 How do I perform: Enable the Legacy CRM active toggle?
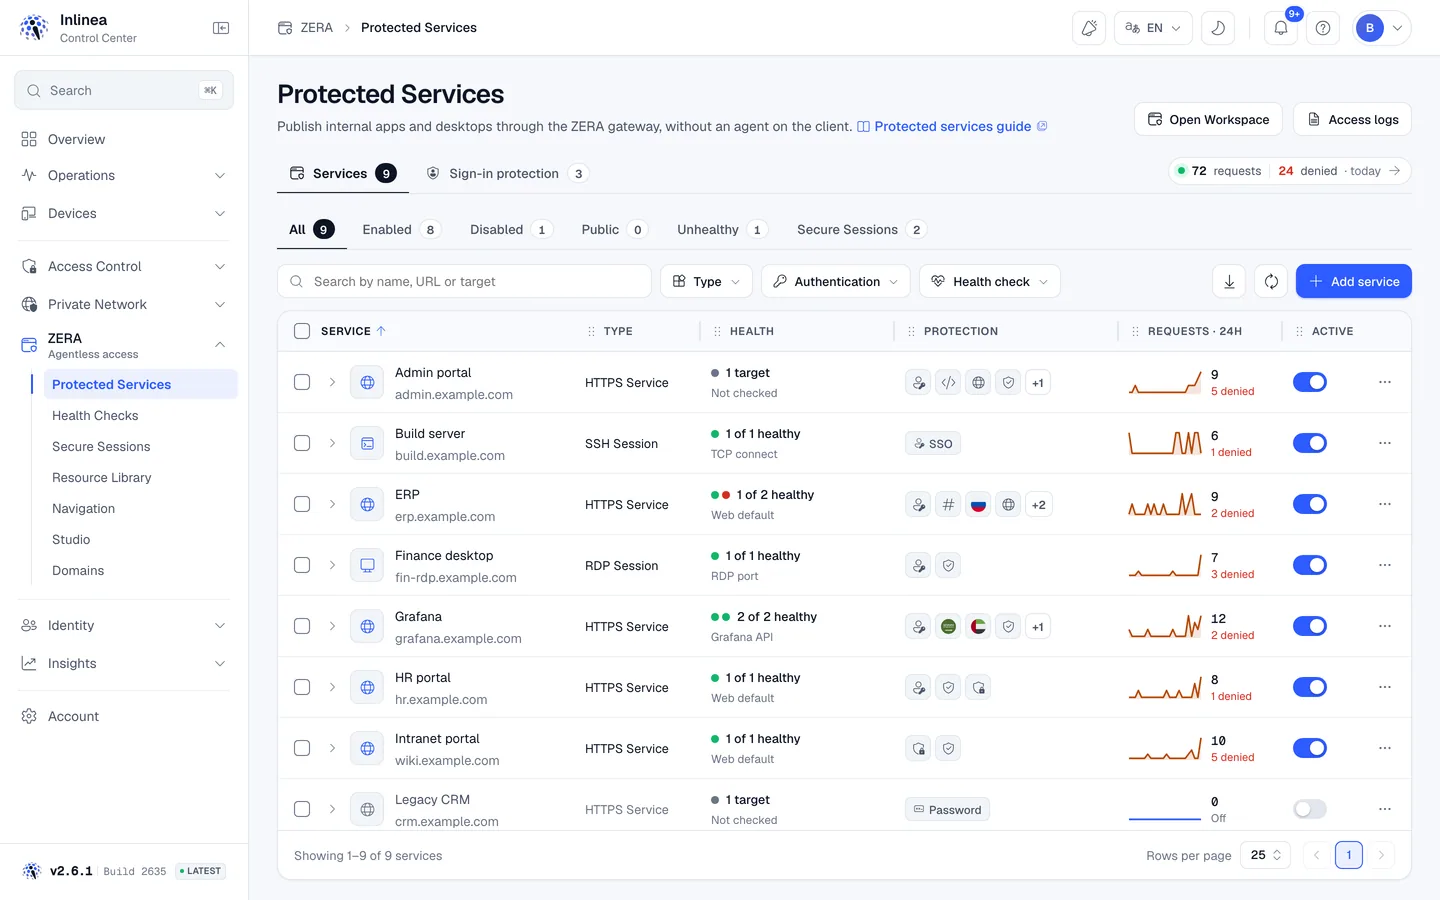[1309, 809]
